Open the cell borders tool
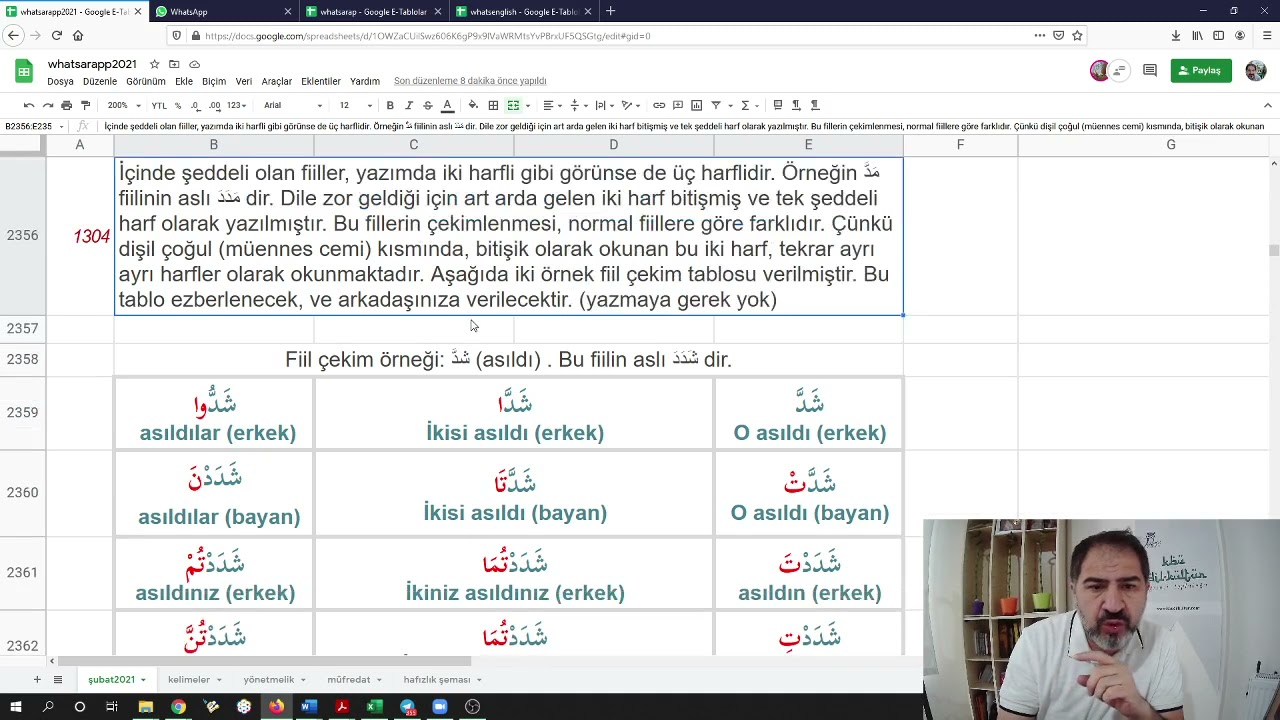The height and width of the screenshot is (720, 1280). 493,105
